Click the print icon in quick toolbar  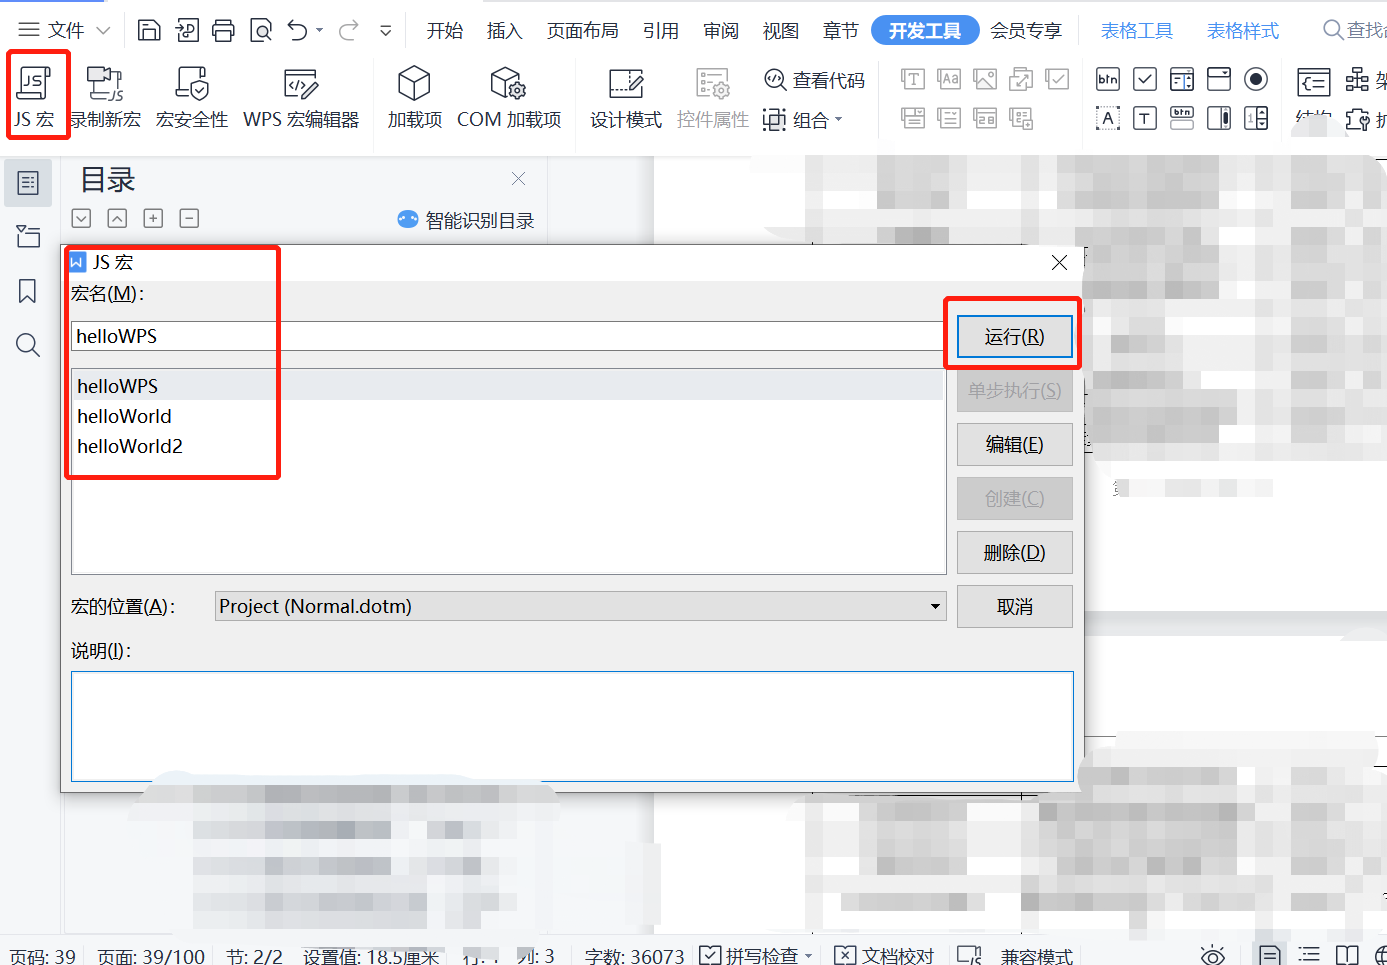point(223,31)
